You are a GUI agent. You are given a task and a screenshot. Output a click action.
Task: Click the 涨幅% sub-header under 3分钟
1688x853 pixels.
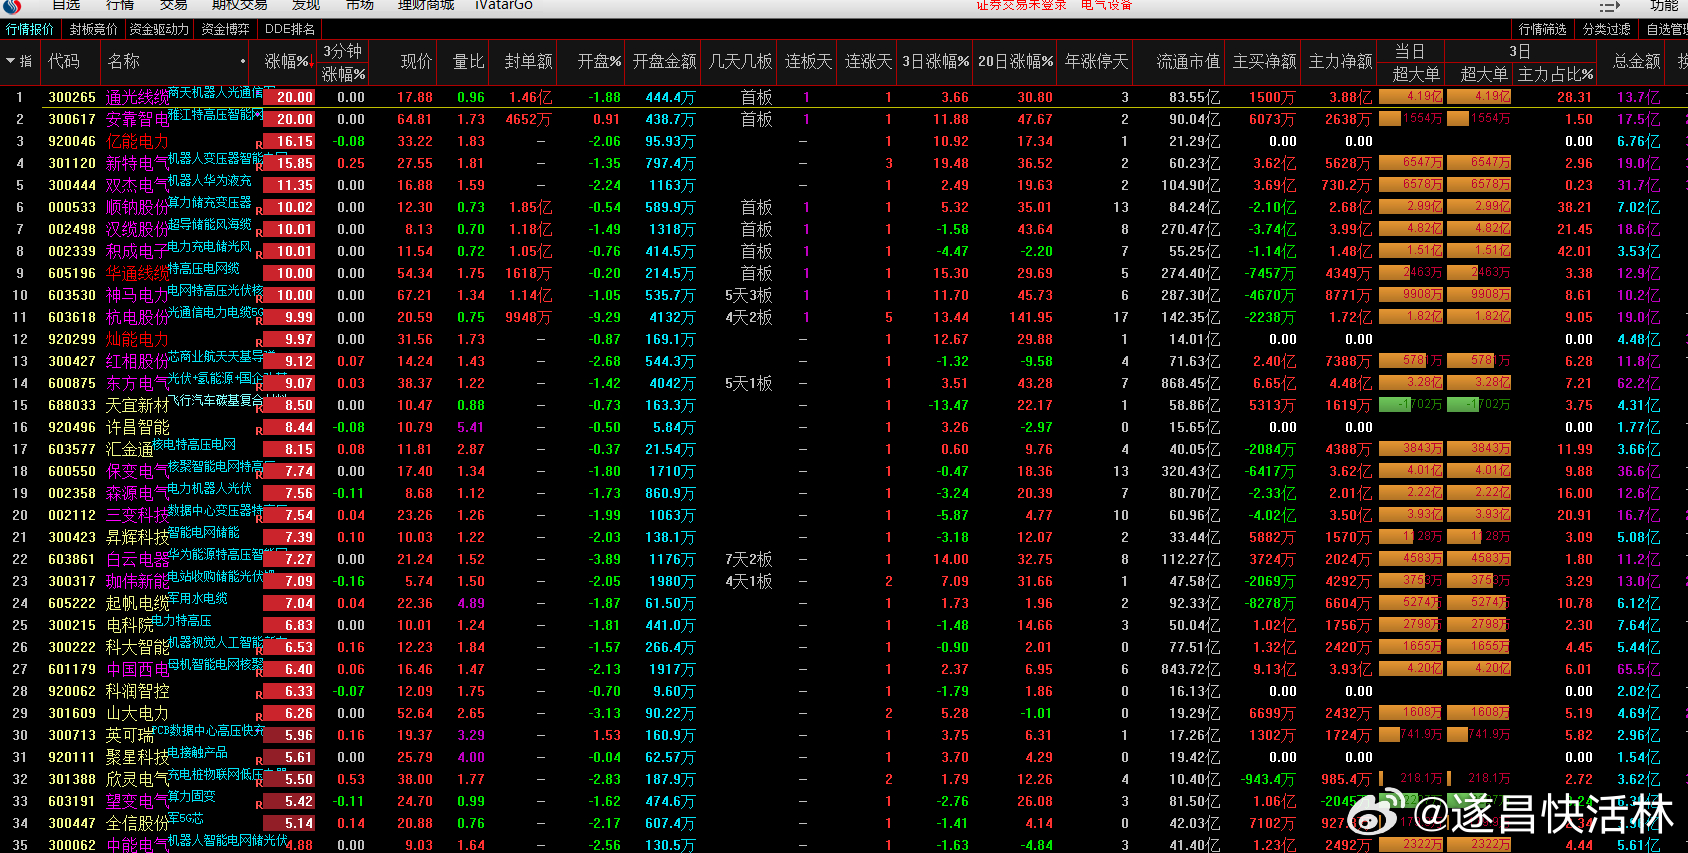[343, 74]
